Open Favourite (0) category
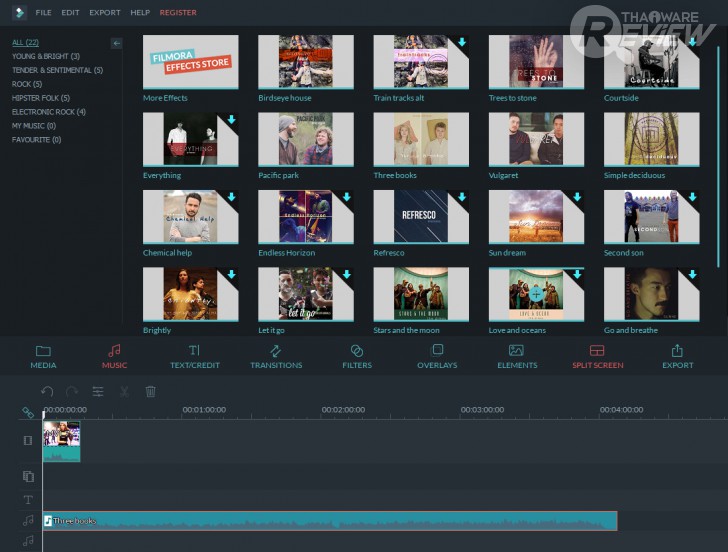The width and height of the screenshot is (728, 552). 36,140
